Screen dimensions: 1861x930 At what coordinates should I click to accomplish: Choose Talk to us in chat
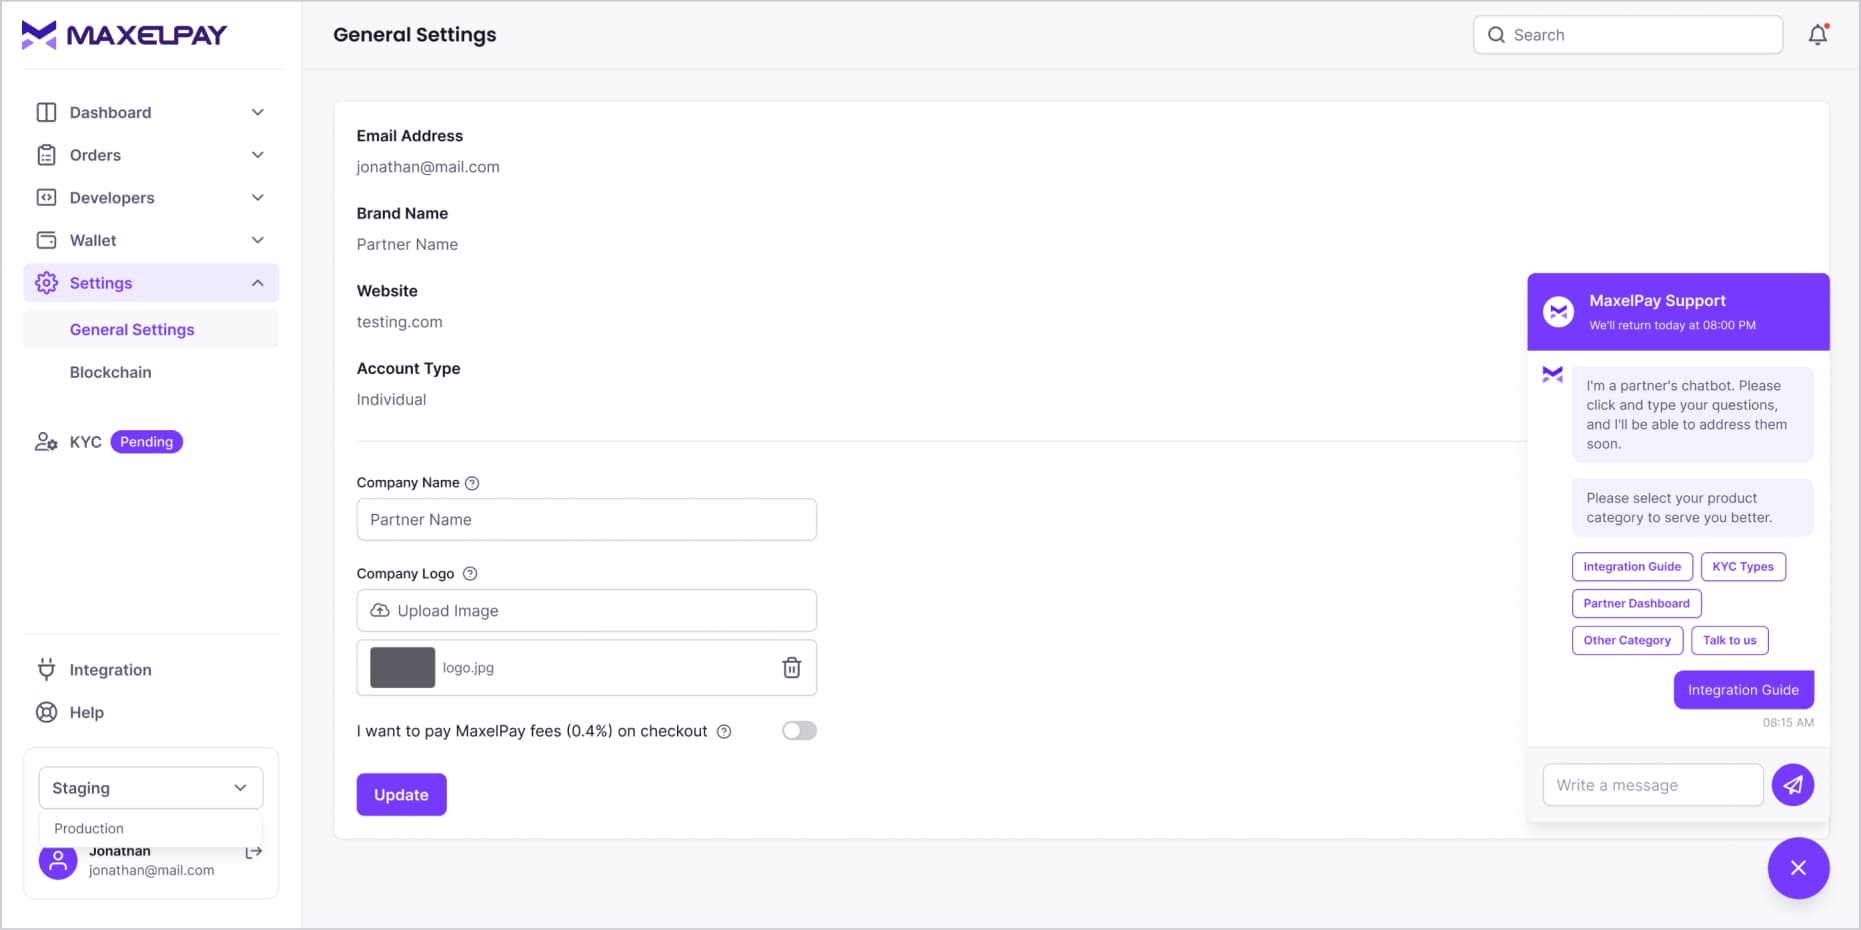[x=1729, y=640]
